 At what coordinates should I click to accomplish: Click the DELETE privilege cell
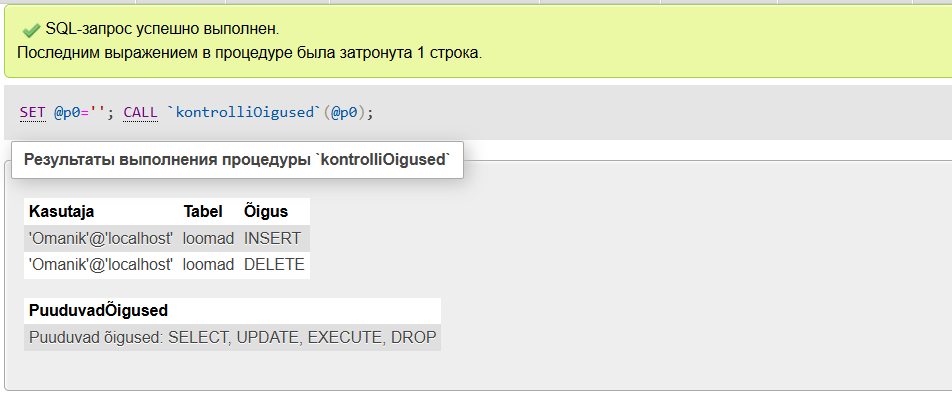click(x=274, y=265)
